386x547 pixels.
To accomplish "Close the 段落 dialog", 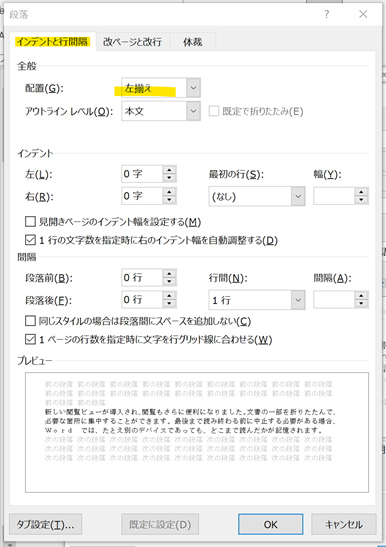I will click(363, 14).
